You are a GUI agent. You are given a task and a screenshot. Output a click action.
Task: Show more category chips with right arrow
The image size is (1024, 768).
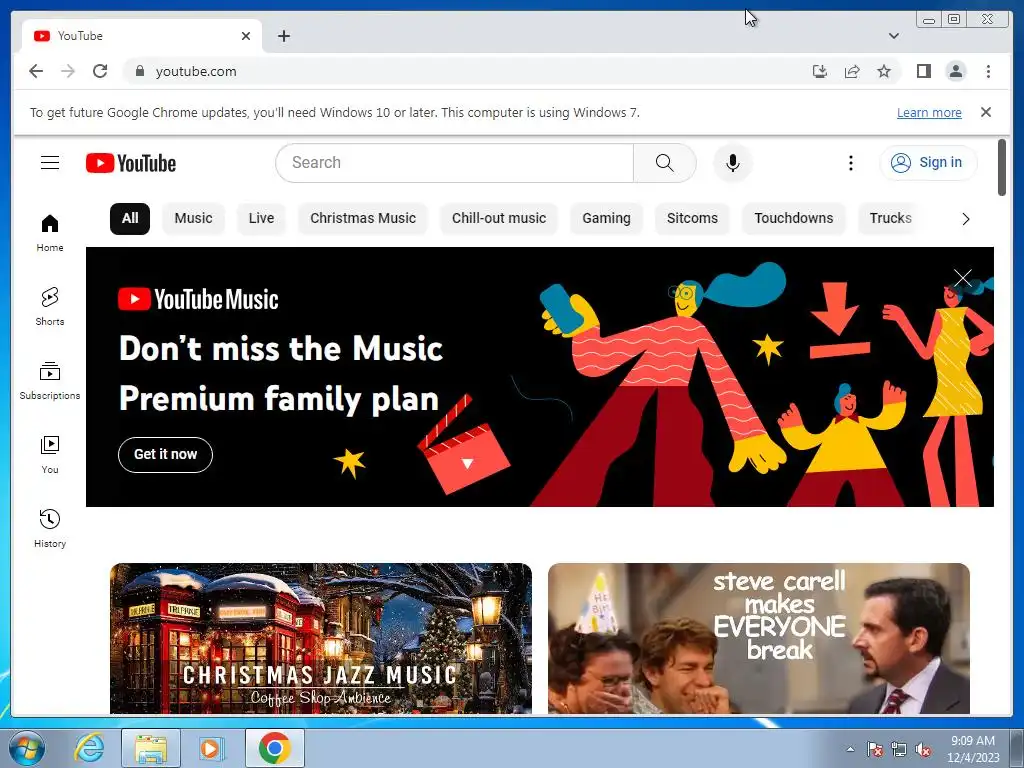965,219
